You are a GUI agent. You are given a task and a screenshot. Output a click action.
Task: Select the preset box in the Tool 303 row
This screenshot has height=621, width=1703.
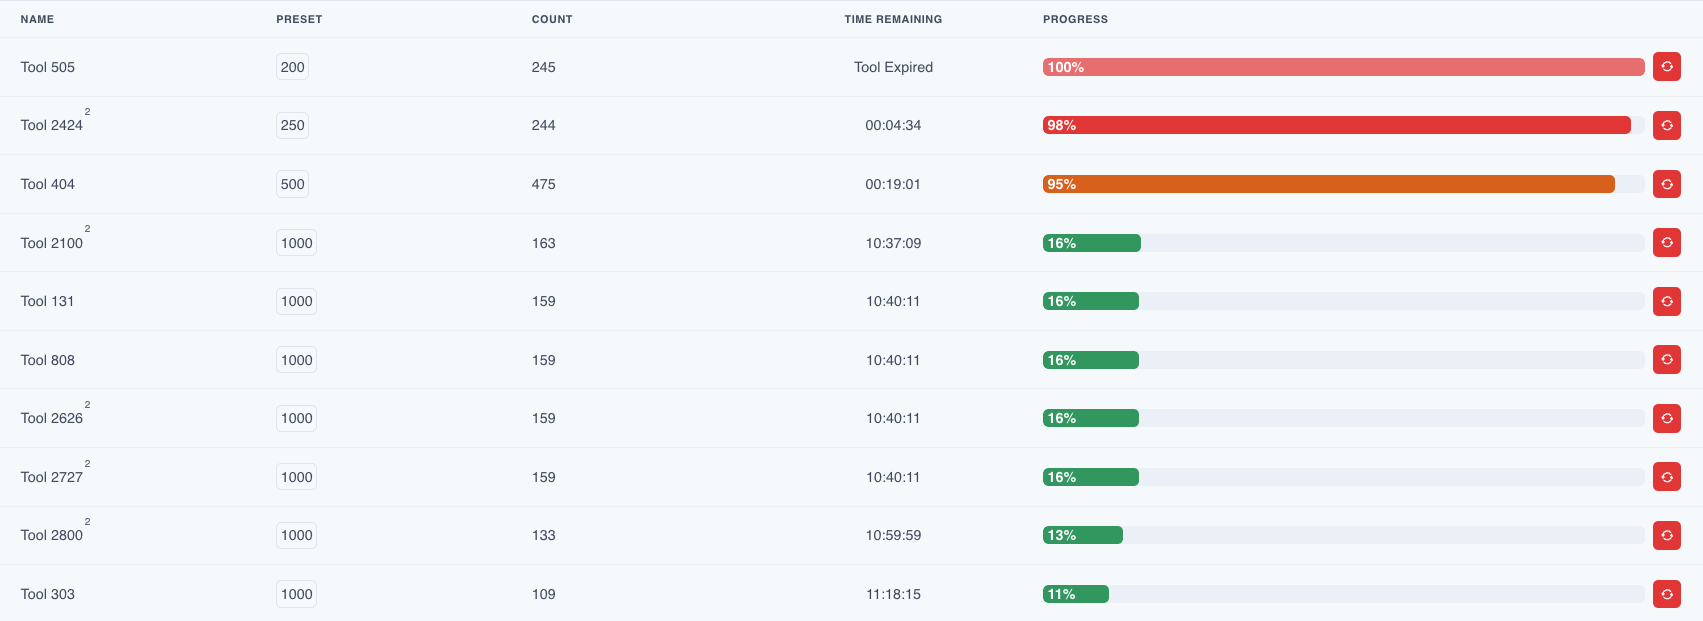(x=297, y=594)
